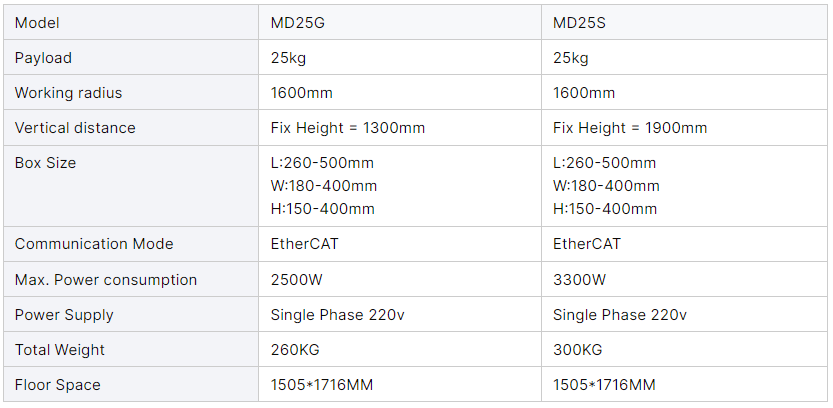The image size is (833, 408).
Task: Select the MD25S column header
Action: (579, 23)
